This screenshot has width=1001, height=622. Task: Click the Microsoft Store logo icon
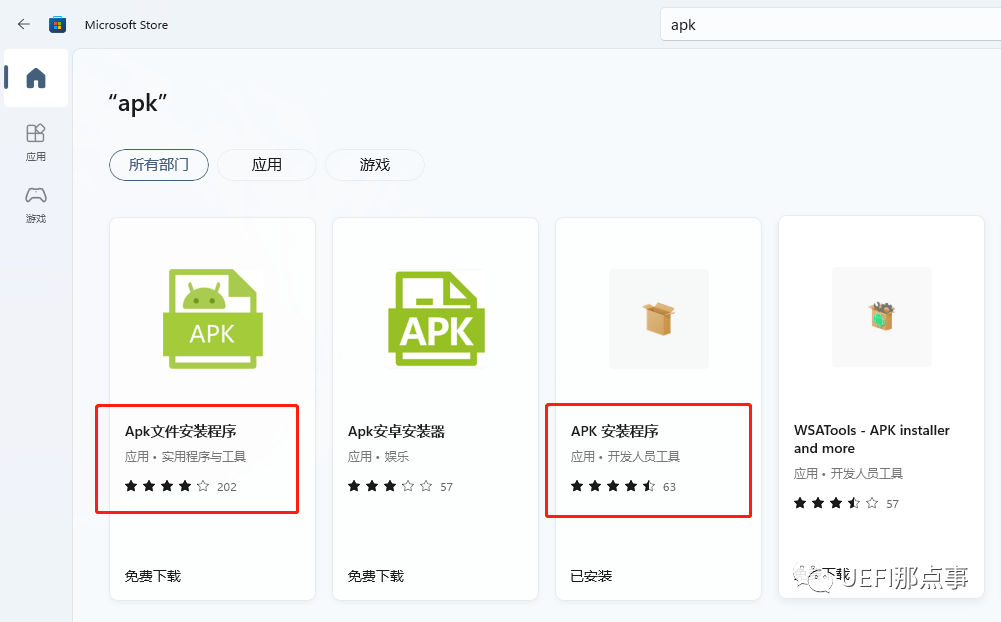58,24
